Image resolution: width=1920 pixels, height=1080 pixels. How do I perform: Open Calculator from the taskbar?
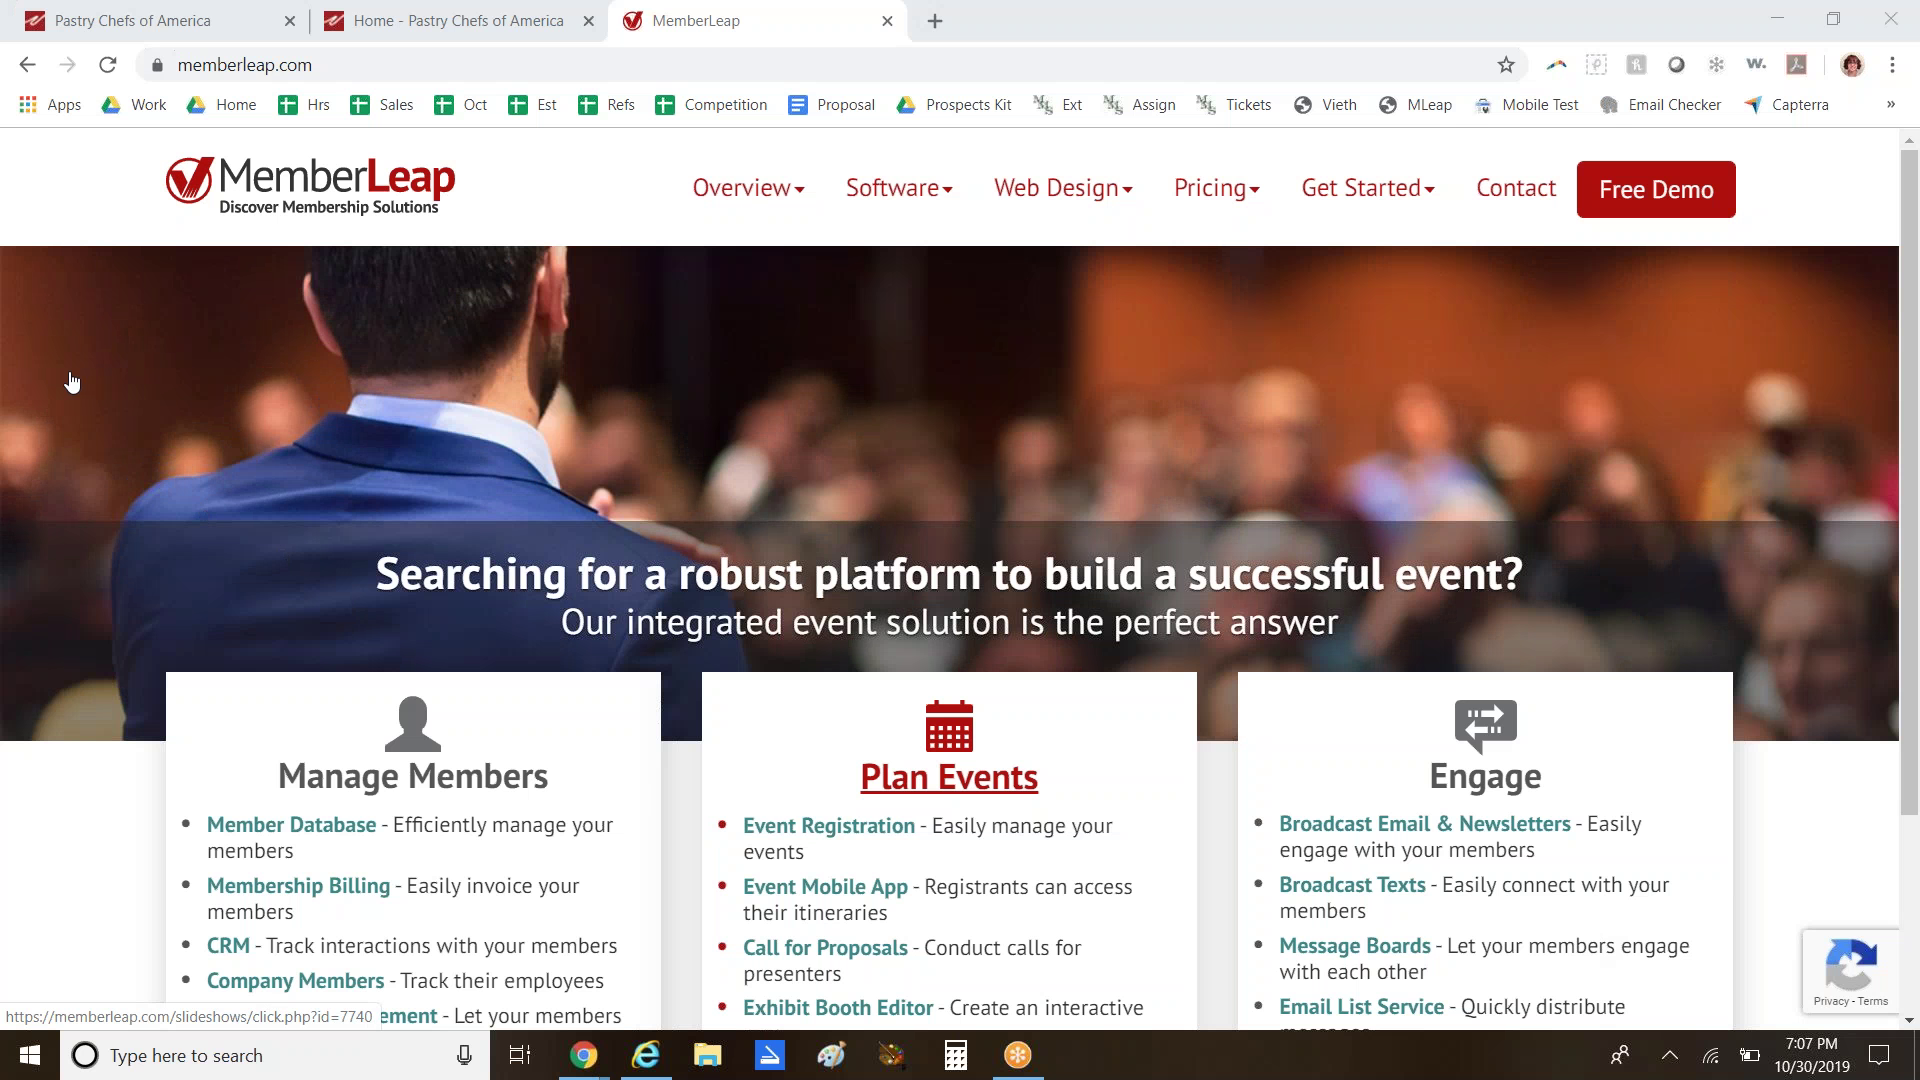[955, 1055]
